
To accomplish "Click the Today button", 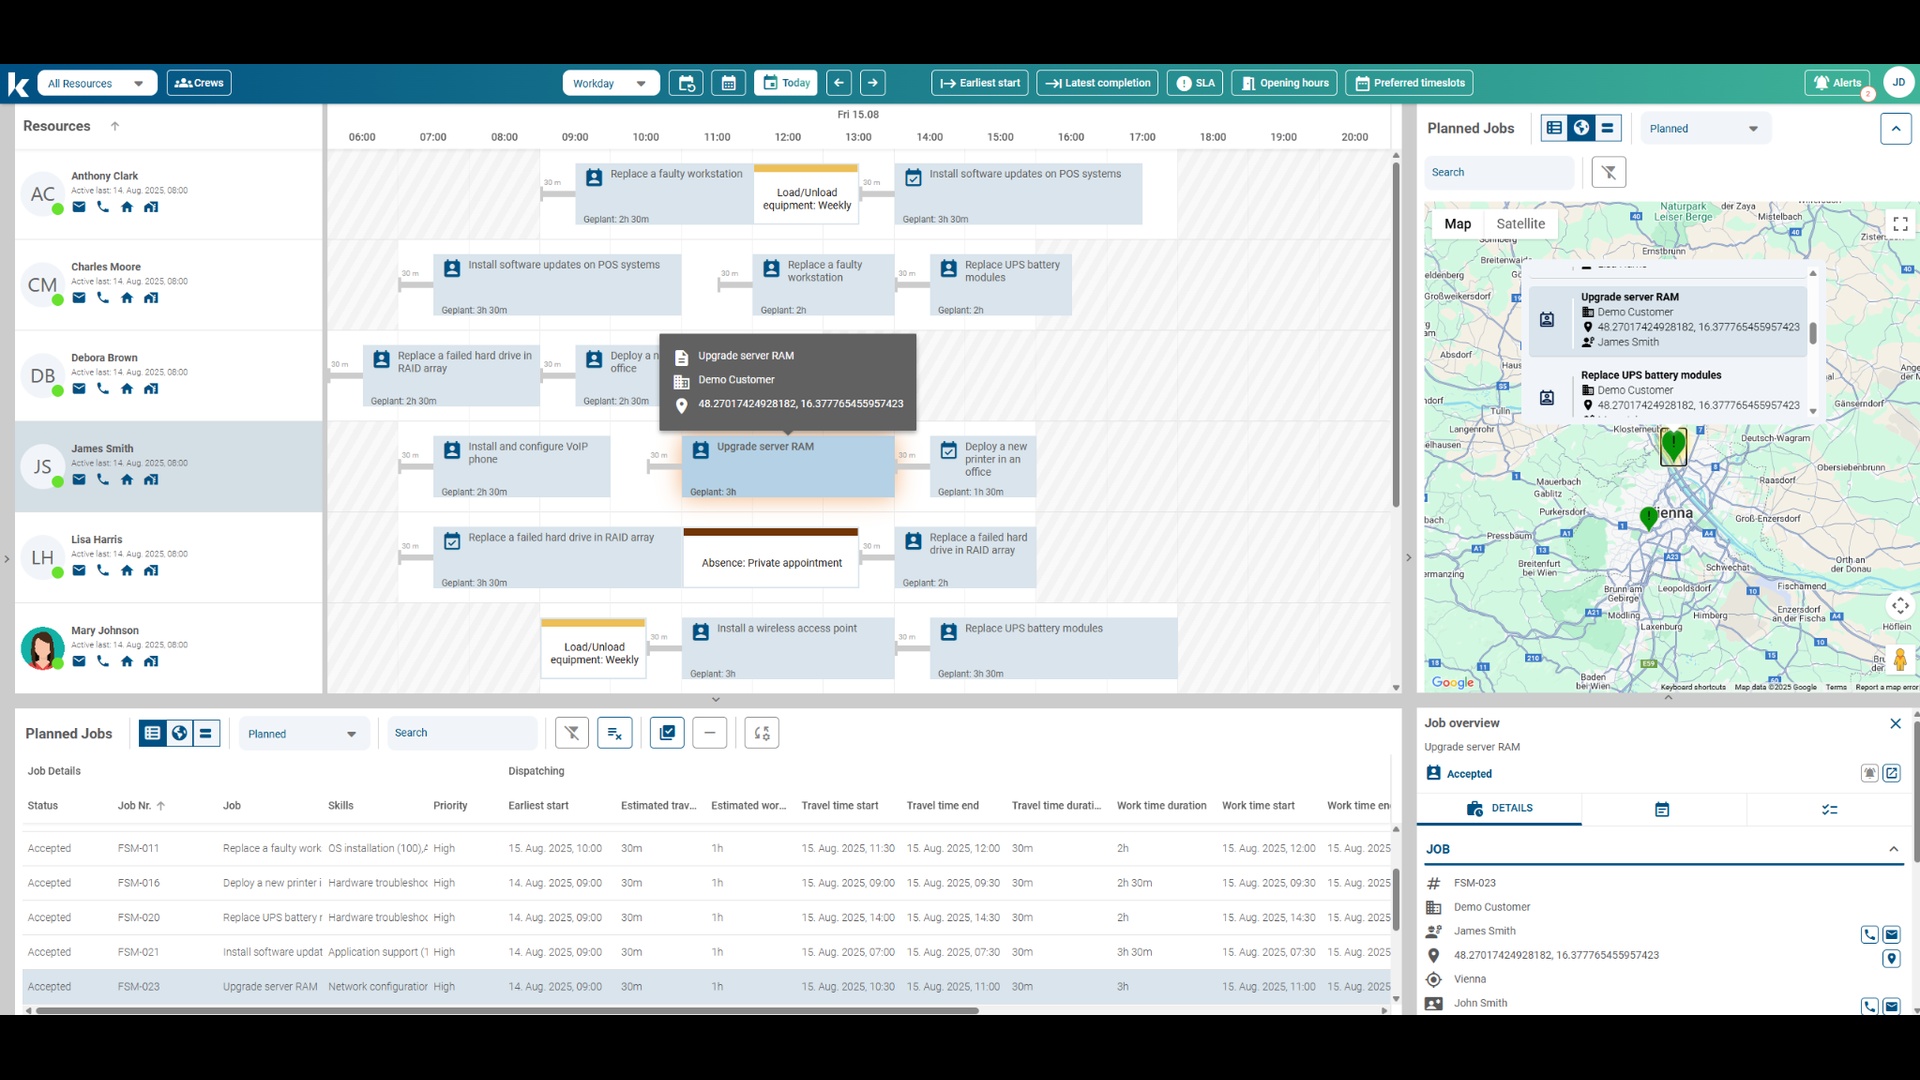I will [786, 83].
